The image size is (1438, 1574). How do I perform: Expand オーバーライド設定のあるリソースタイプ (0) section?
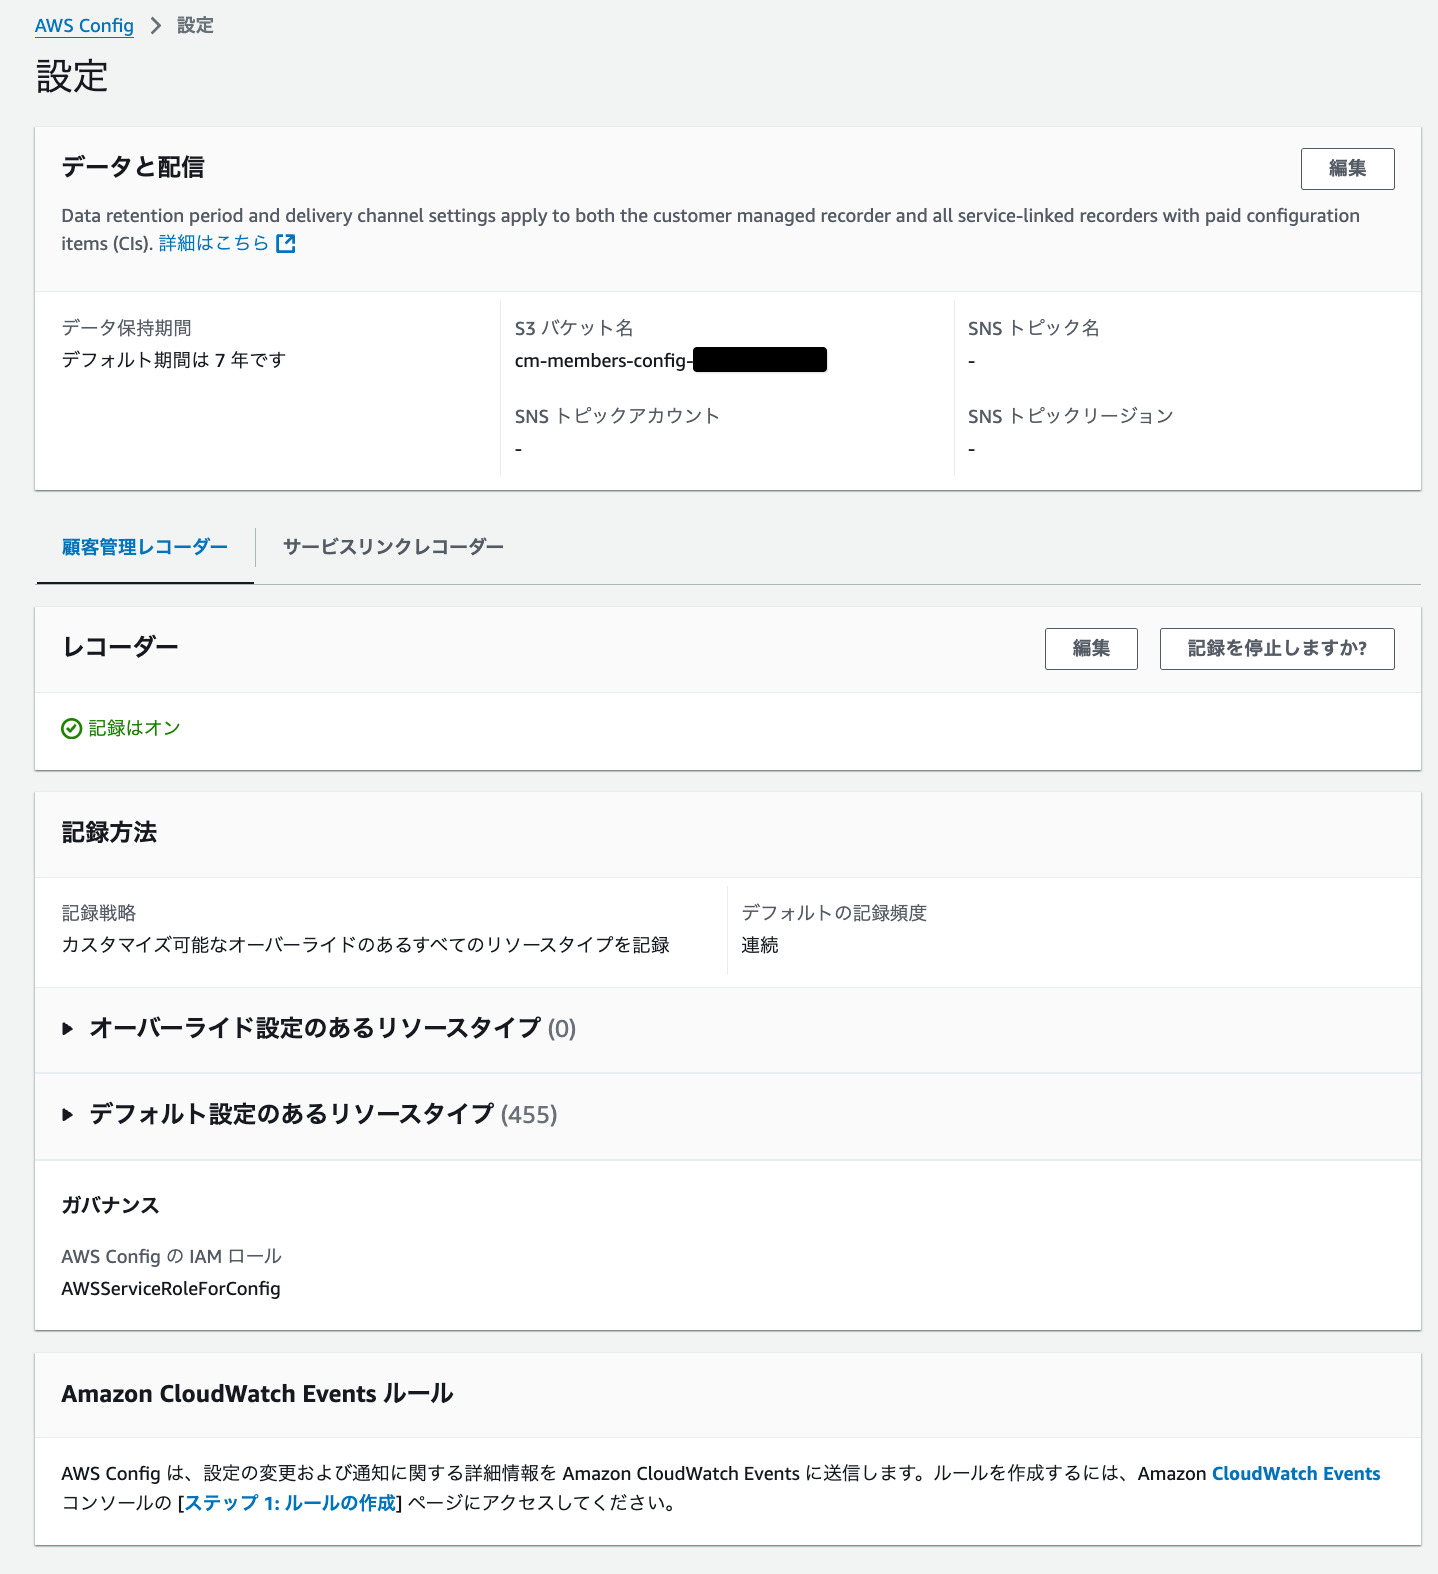320,1028
